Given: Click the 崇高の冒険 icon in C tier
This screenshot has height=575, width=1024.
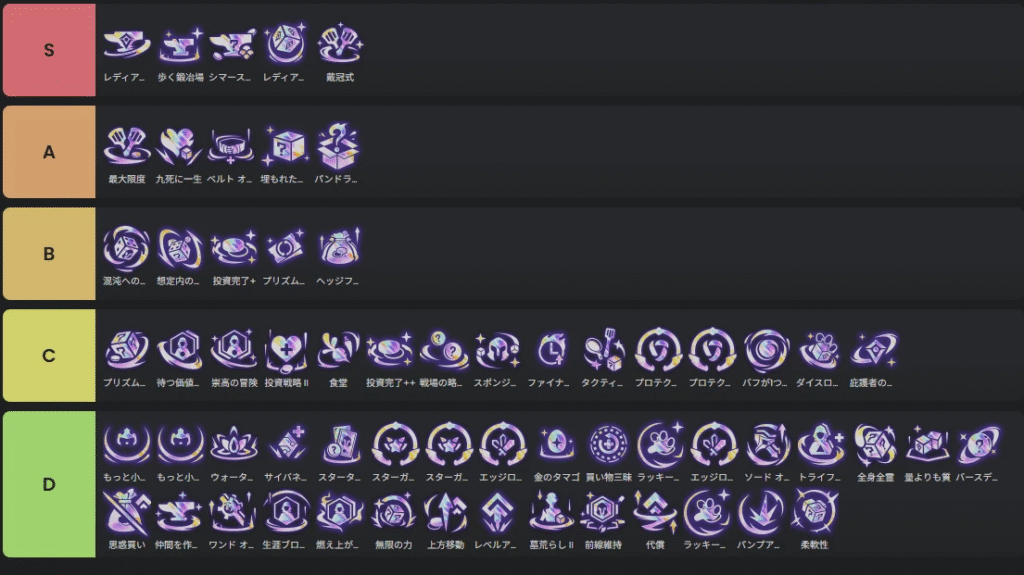Looking at the screenshot, I should [x=233, y=350].
